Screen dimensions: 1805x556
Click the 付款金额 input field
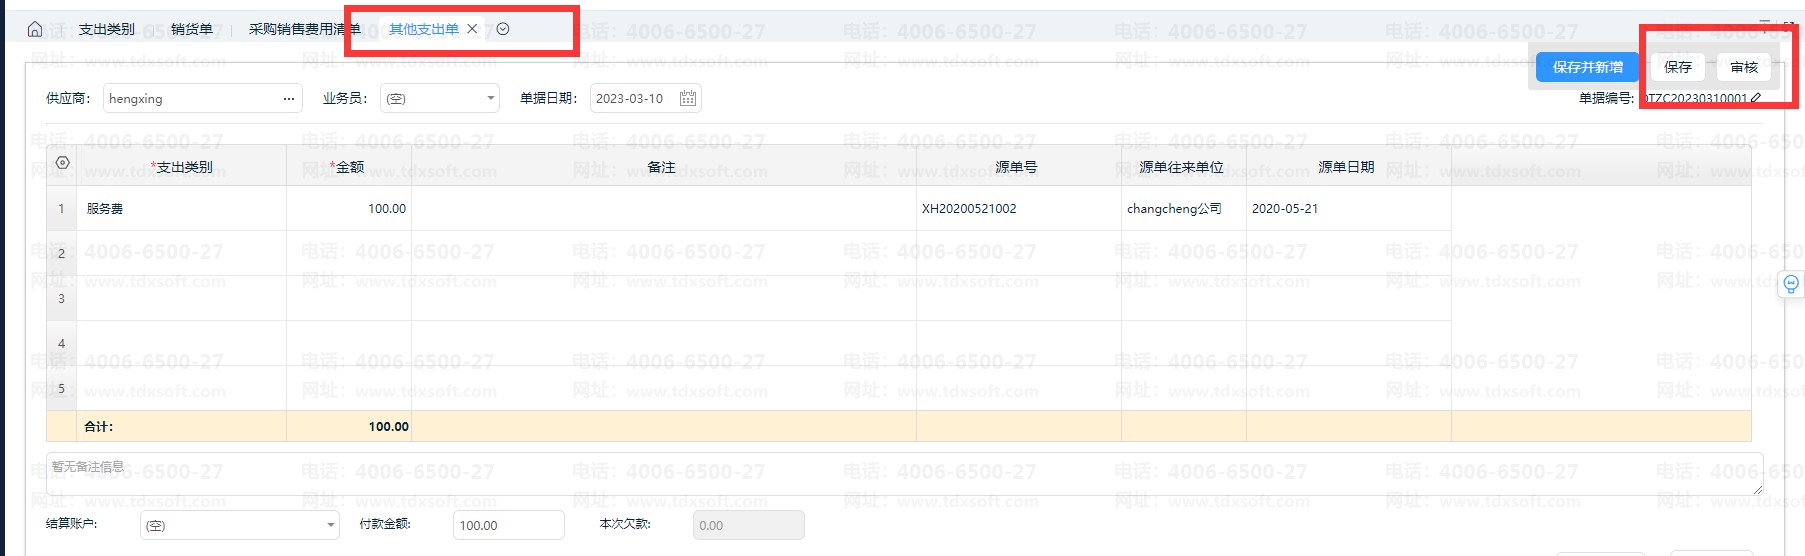coord(508,525)
